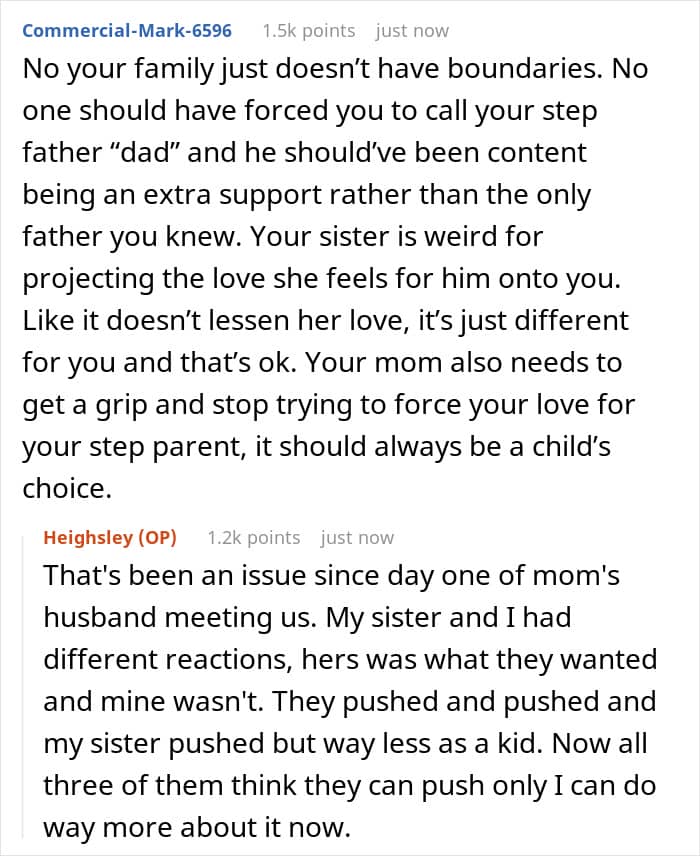Click the 1.2k points score
700x856 pixels.
253,537
